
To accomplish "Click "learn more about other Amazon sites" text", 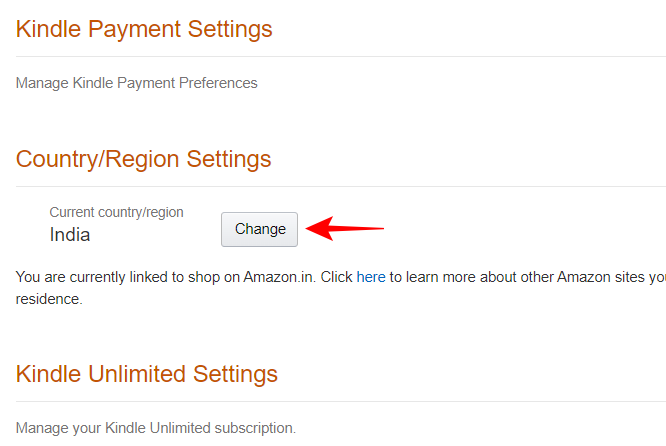I will tap(520, 277).
